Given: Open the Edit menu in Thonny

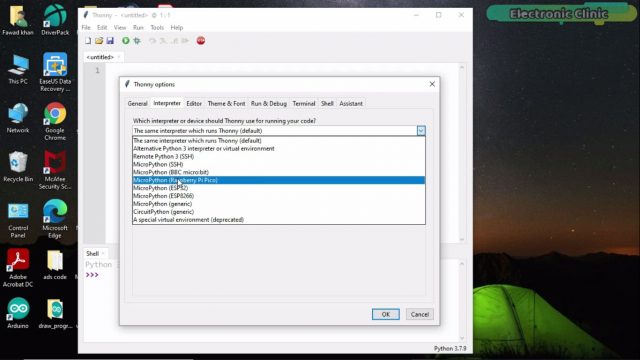Looking at the screenshot, I should (102, 28).
